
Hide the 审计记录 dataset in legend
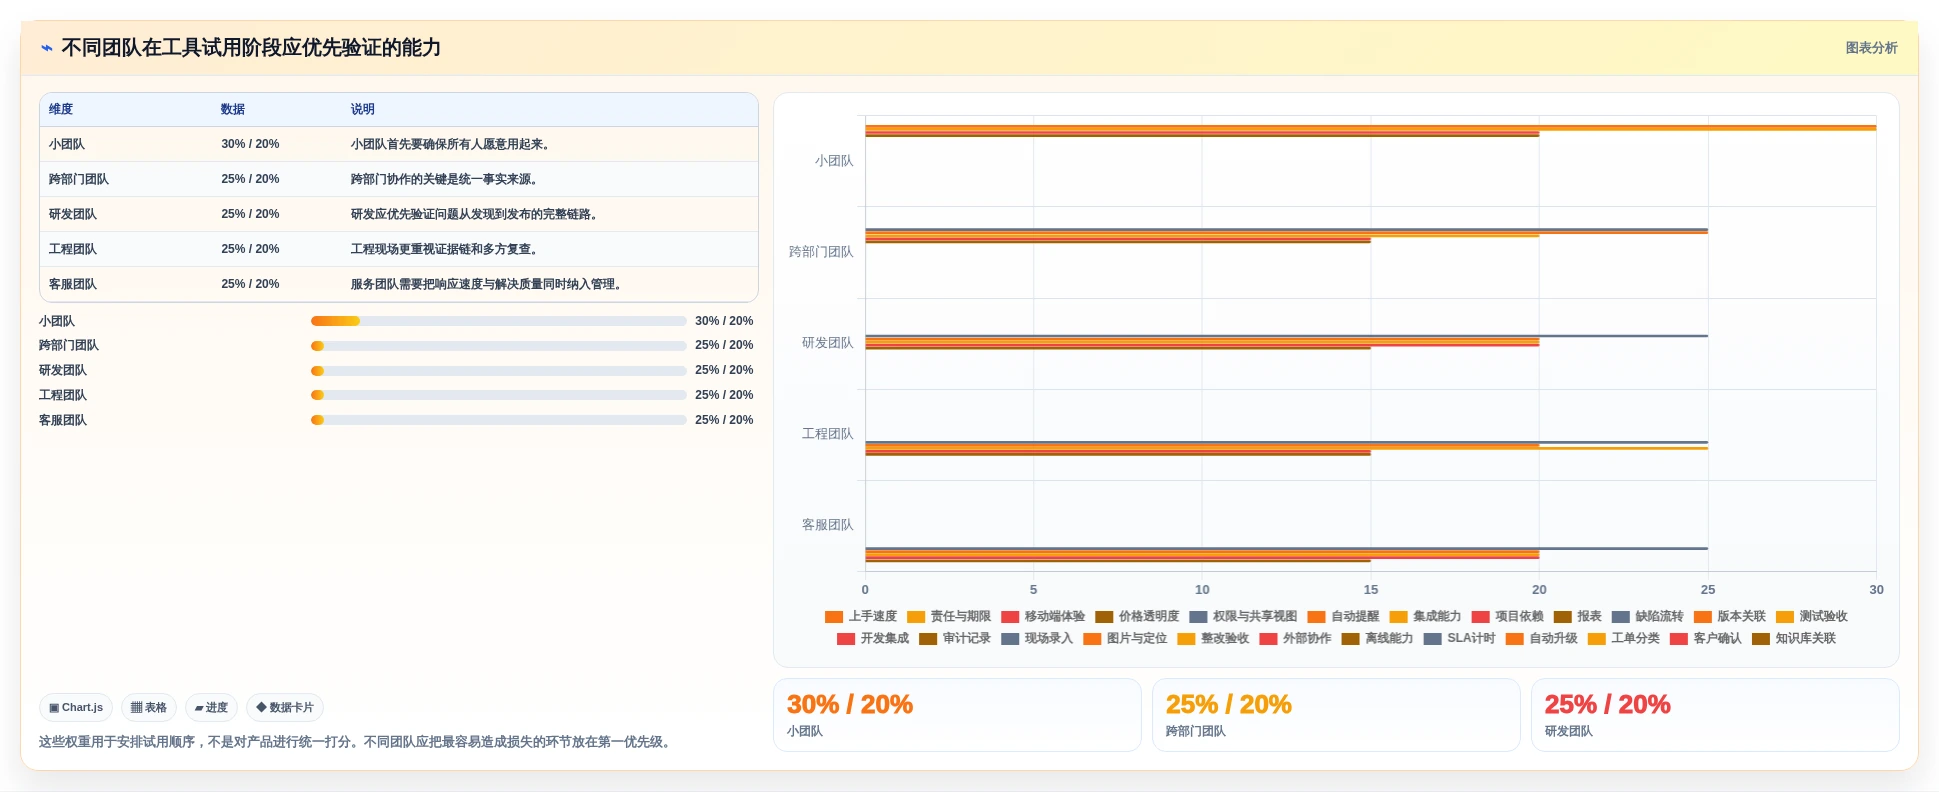click(x=955, y=638)
